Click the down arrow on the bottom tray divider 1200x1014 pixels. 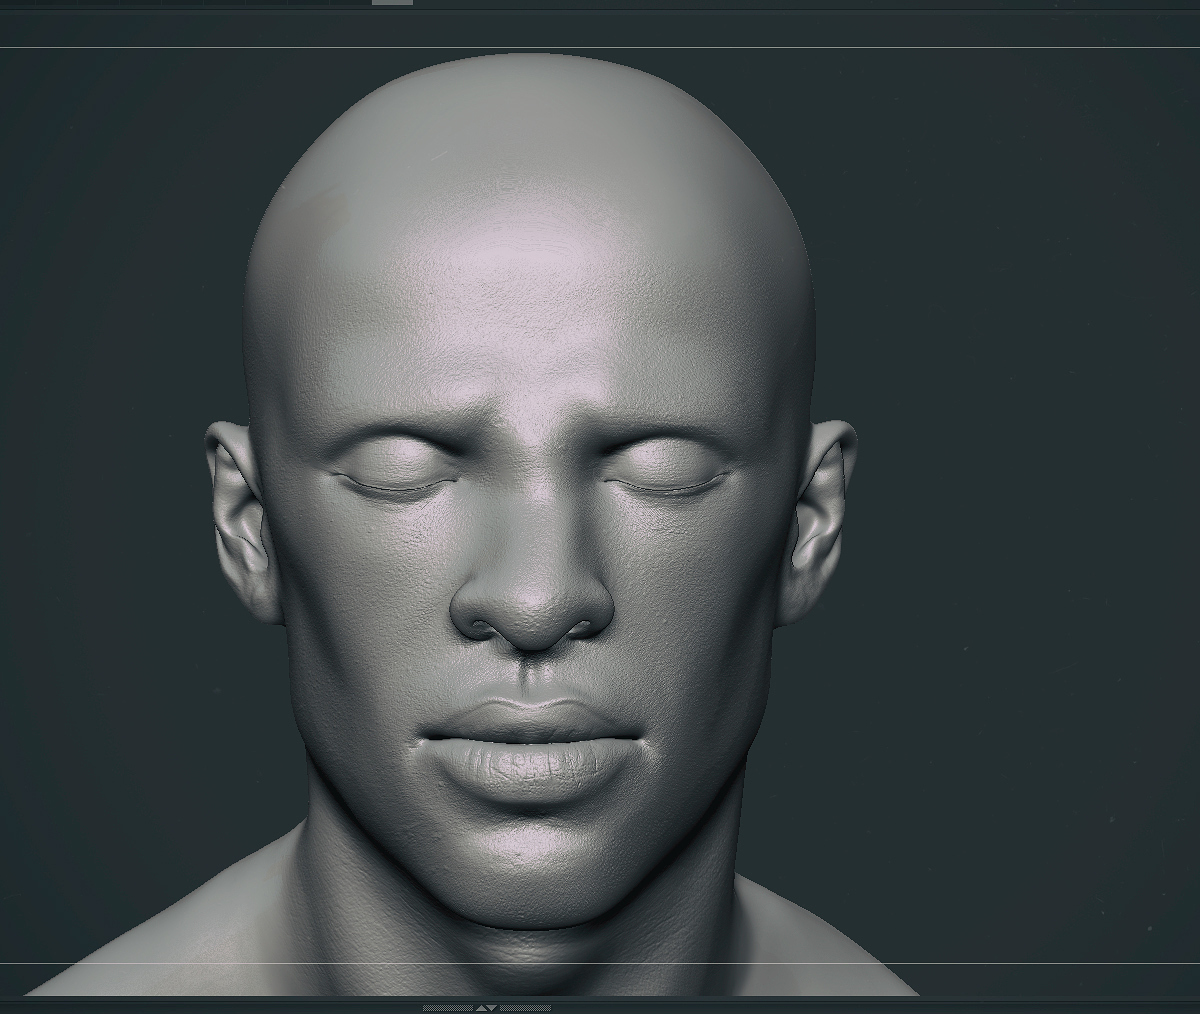point(491,1008)
